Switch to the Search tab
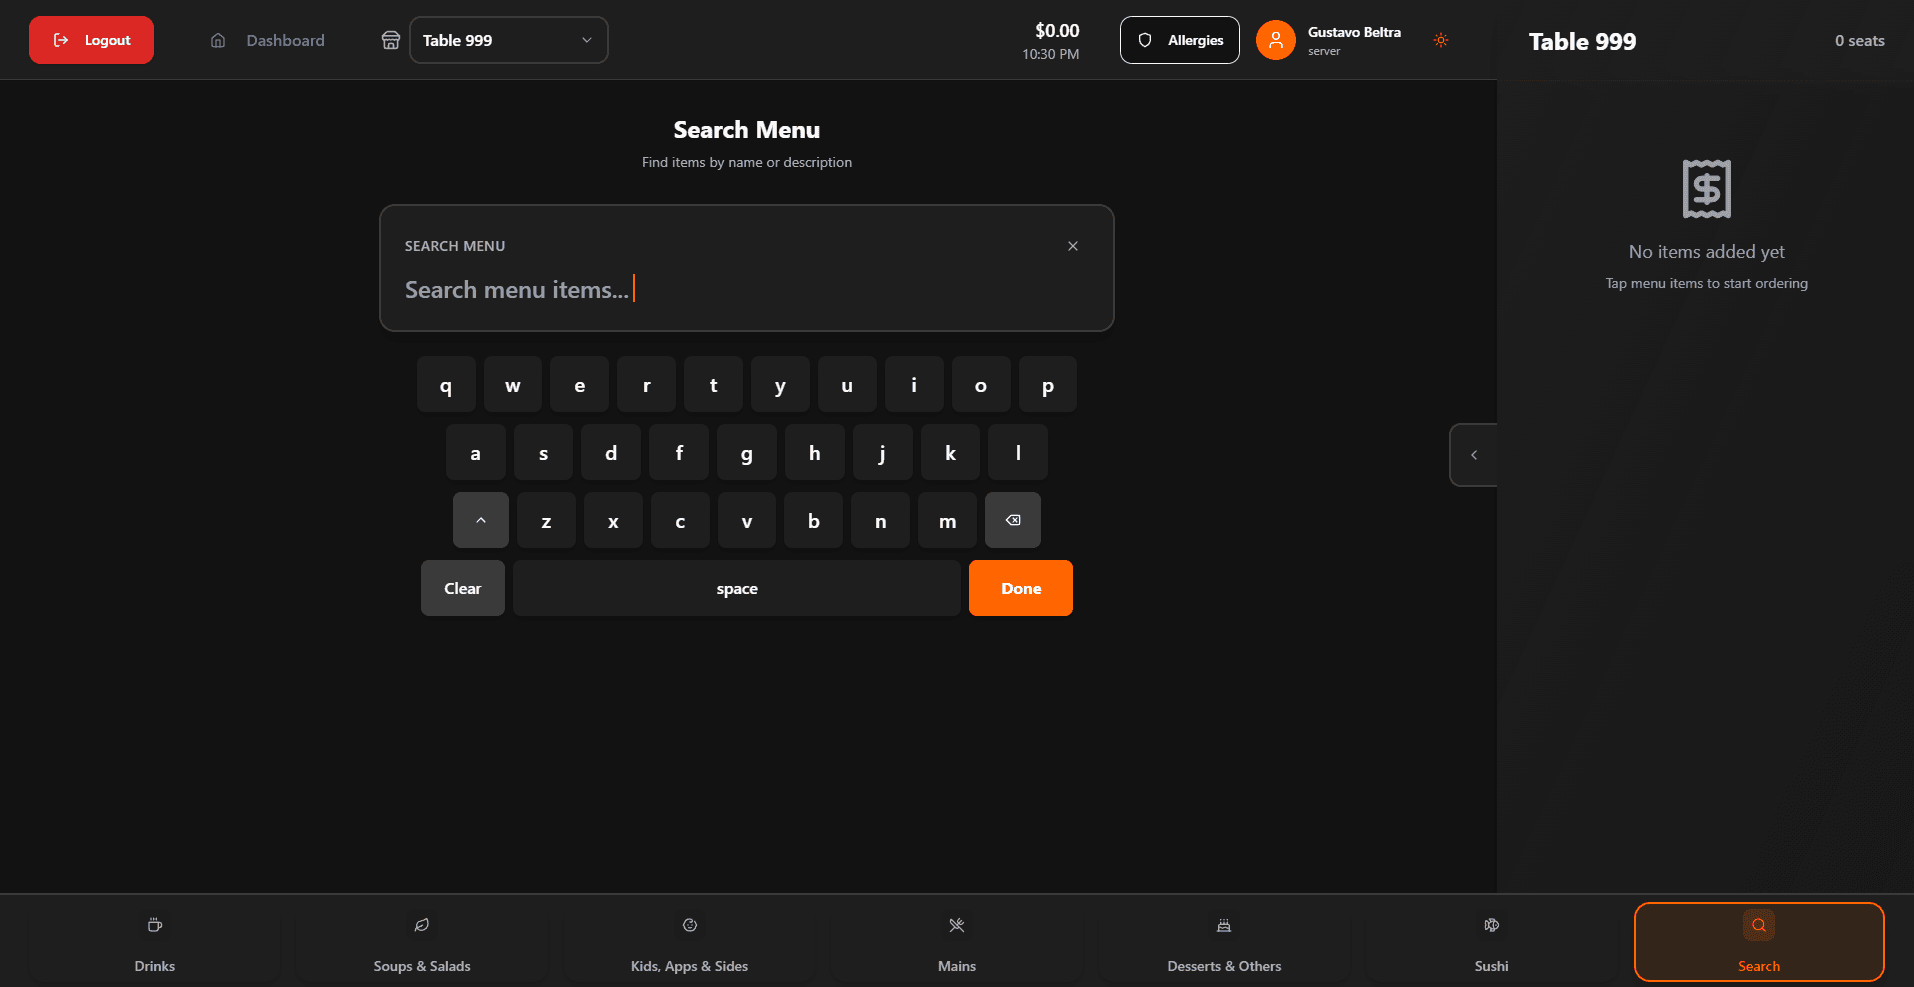The height and width of the screenshot is (987, 1914). (x=1758, y=941)
